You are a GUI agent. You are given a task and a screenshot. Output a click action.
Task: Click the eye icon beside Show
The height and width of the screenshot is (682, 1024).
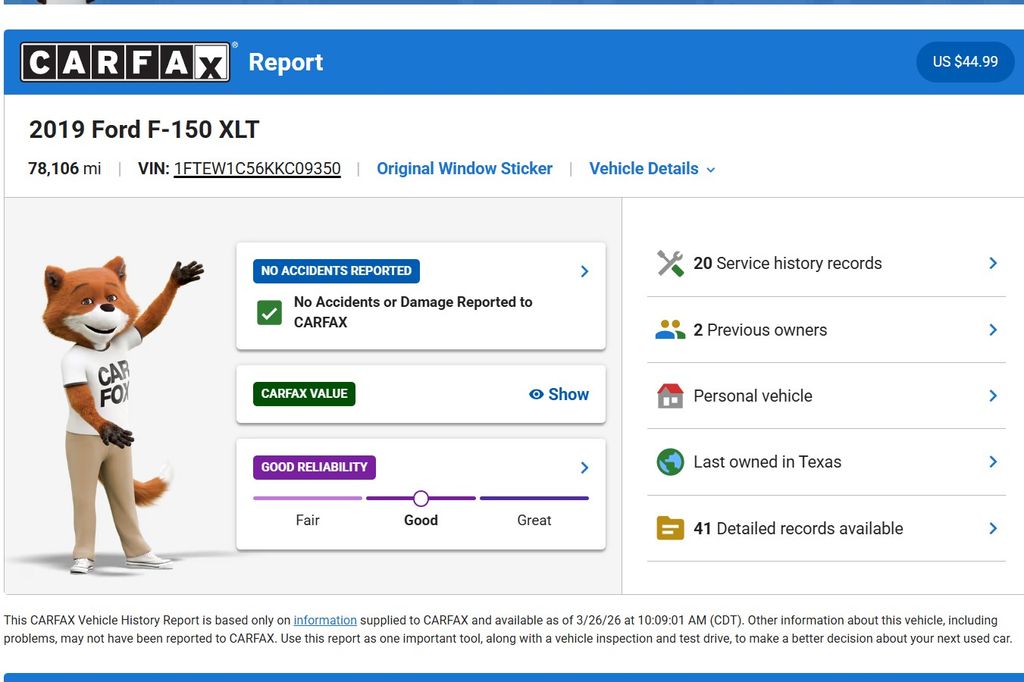coord(536,394)
